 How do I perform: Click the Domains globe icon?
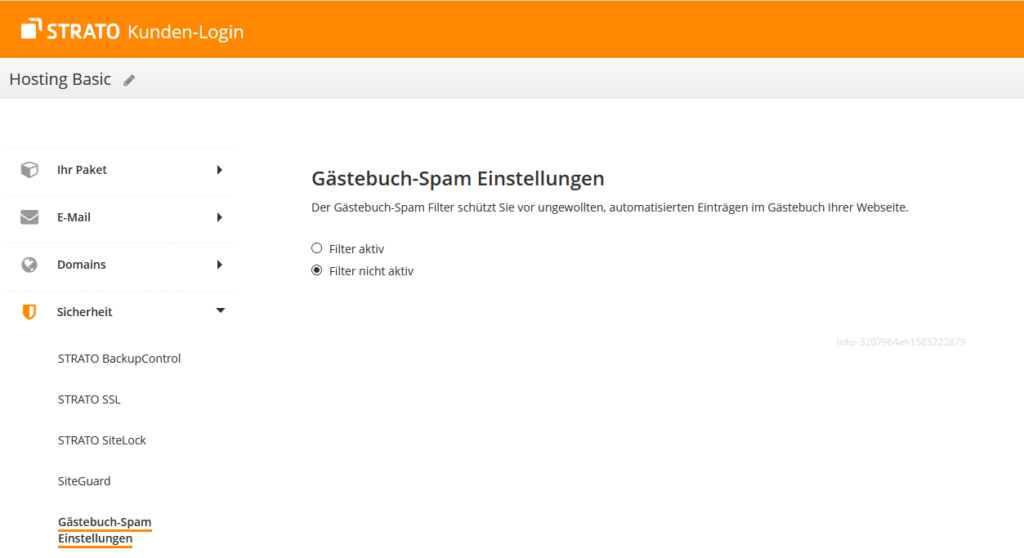point(29,265)
